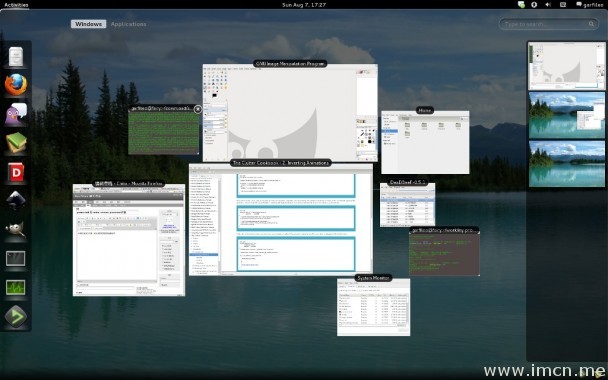This screenshot has width=608, height=380.
Task: Open the accessibility menu icon in top bar
Action: 534,5
